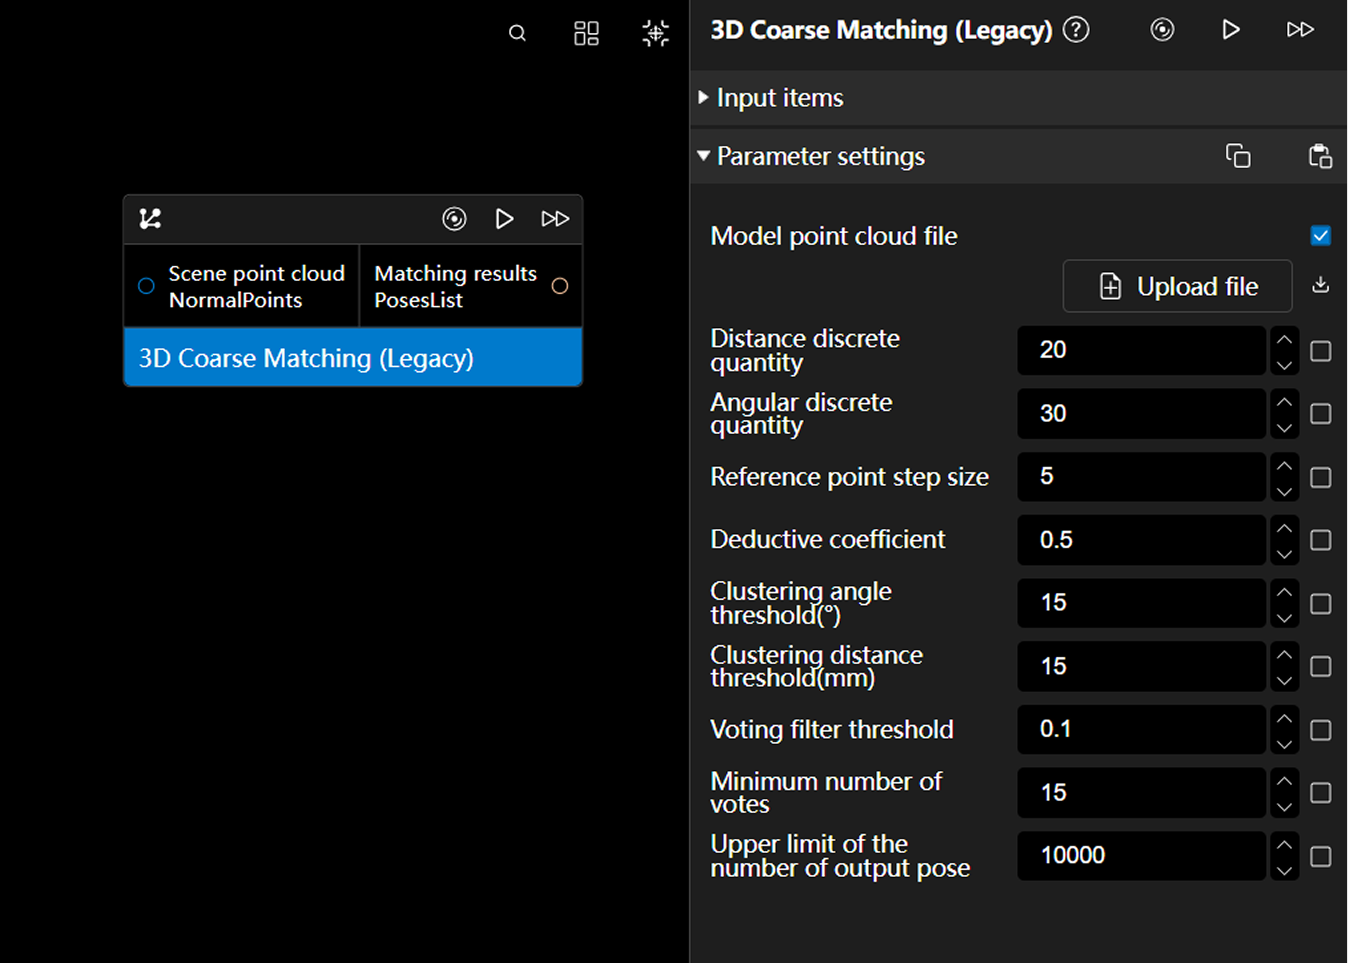Click the paste parameters icon
Image resolution: width=1348 pixels, height=963 pixels.
[x=1320, y=156]
